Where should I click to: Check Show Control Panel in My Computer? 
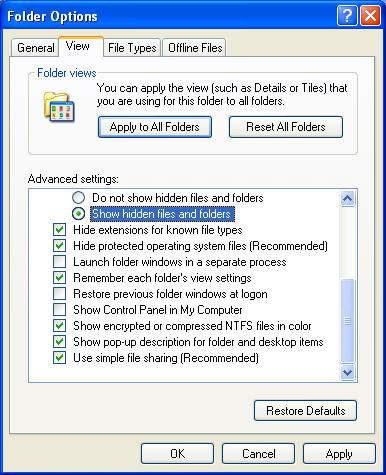(x=59, y=310)
